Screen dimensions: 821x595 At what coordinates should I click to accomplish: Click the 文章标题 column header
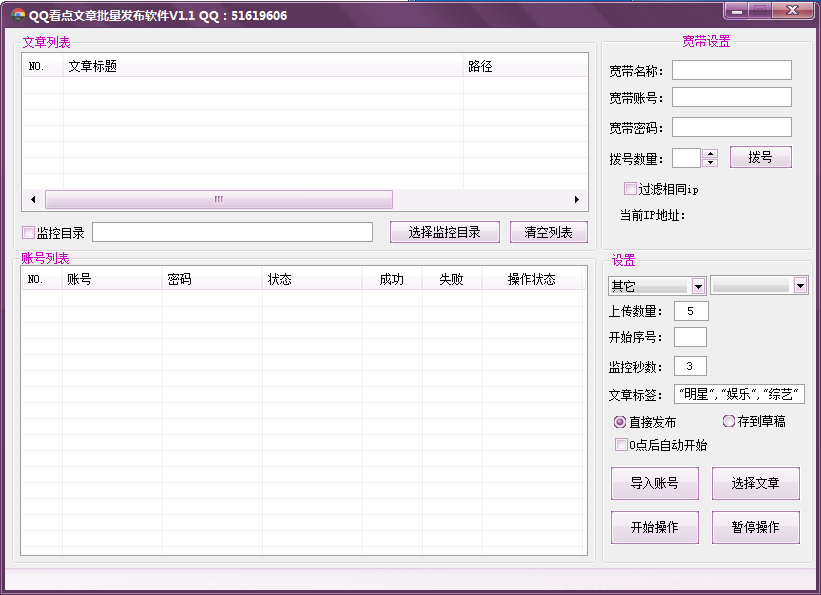click(x=263, y=66)
